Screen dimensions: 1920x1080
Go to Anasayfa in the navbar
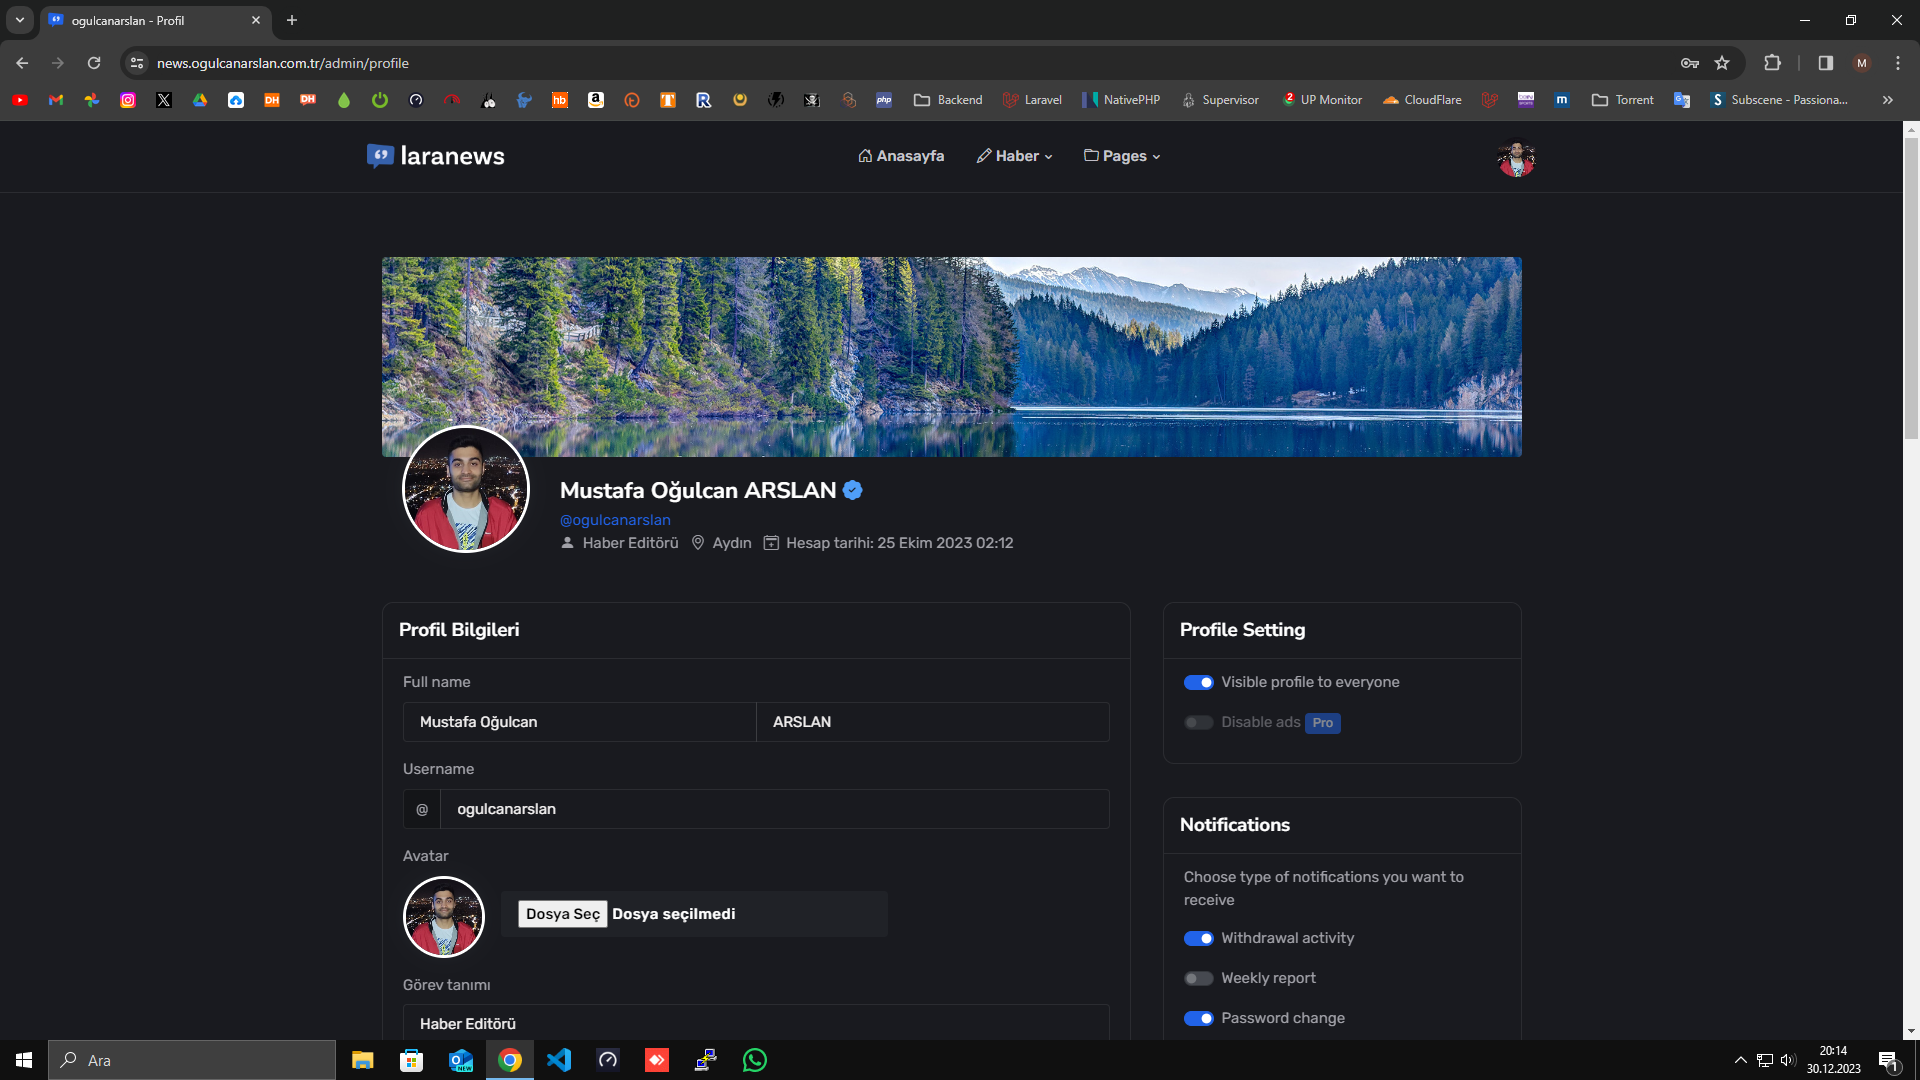[x=901, y=156]
